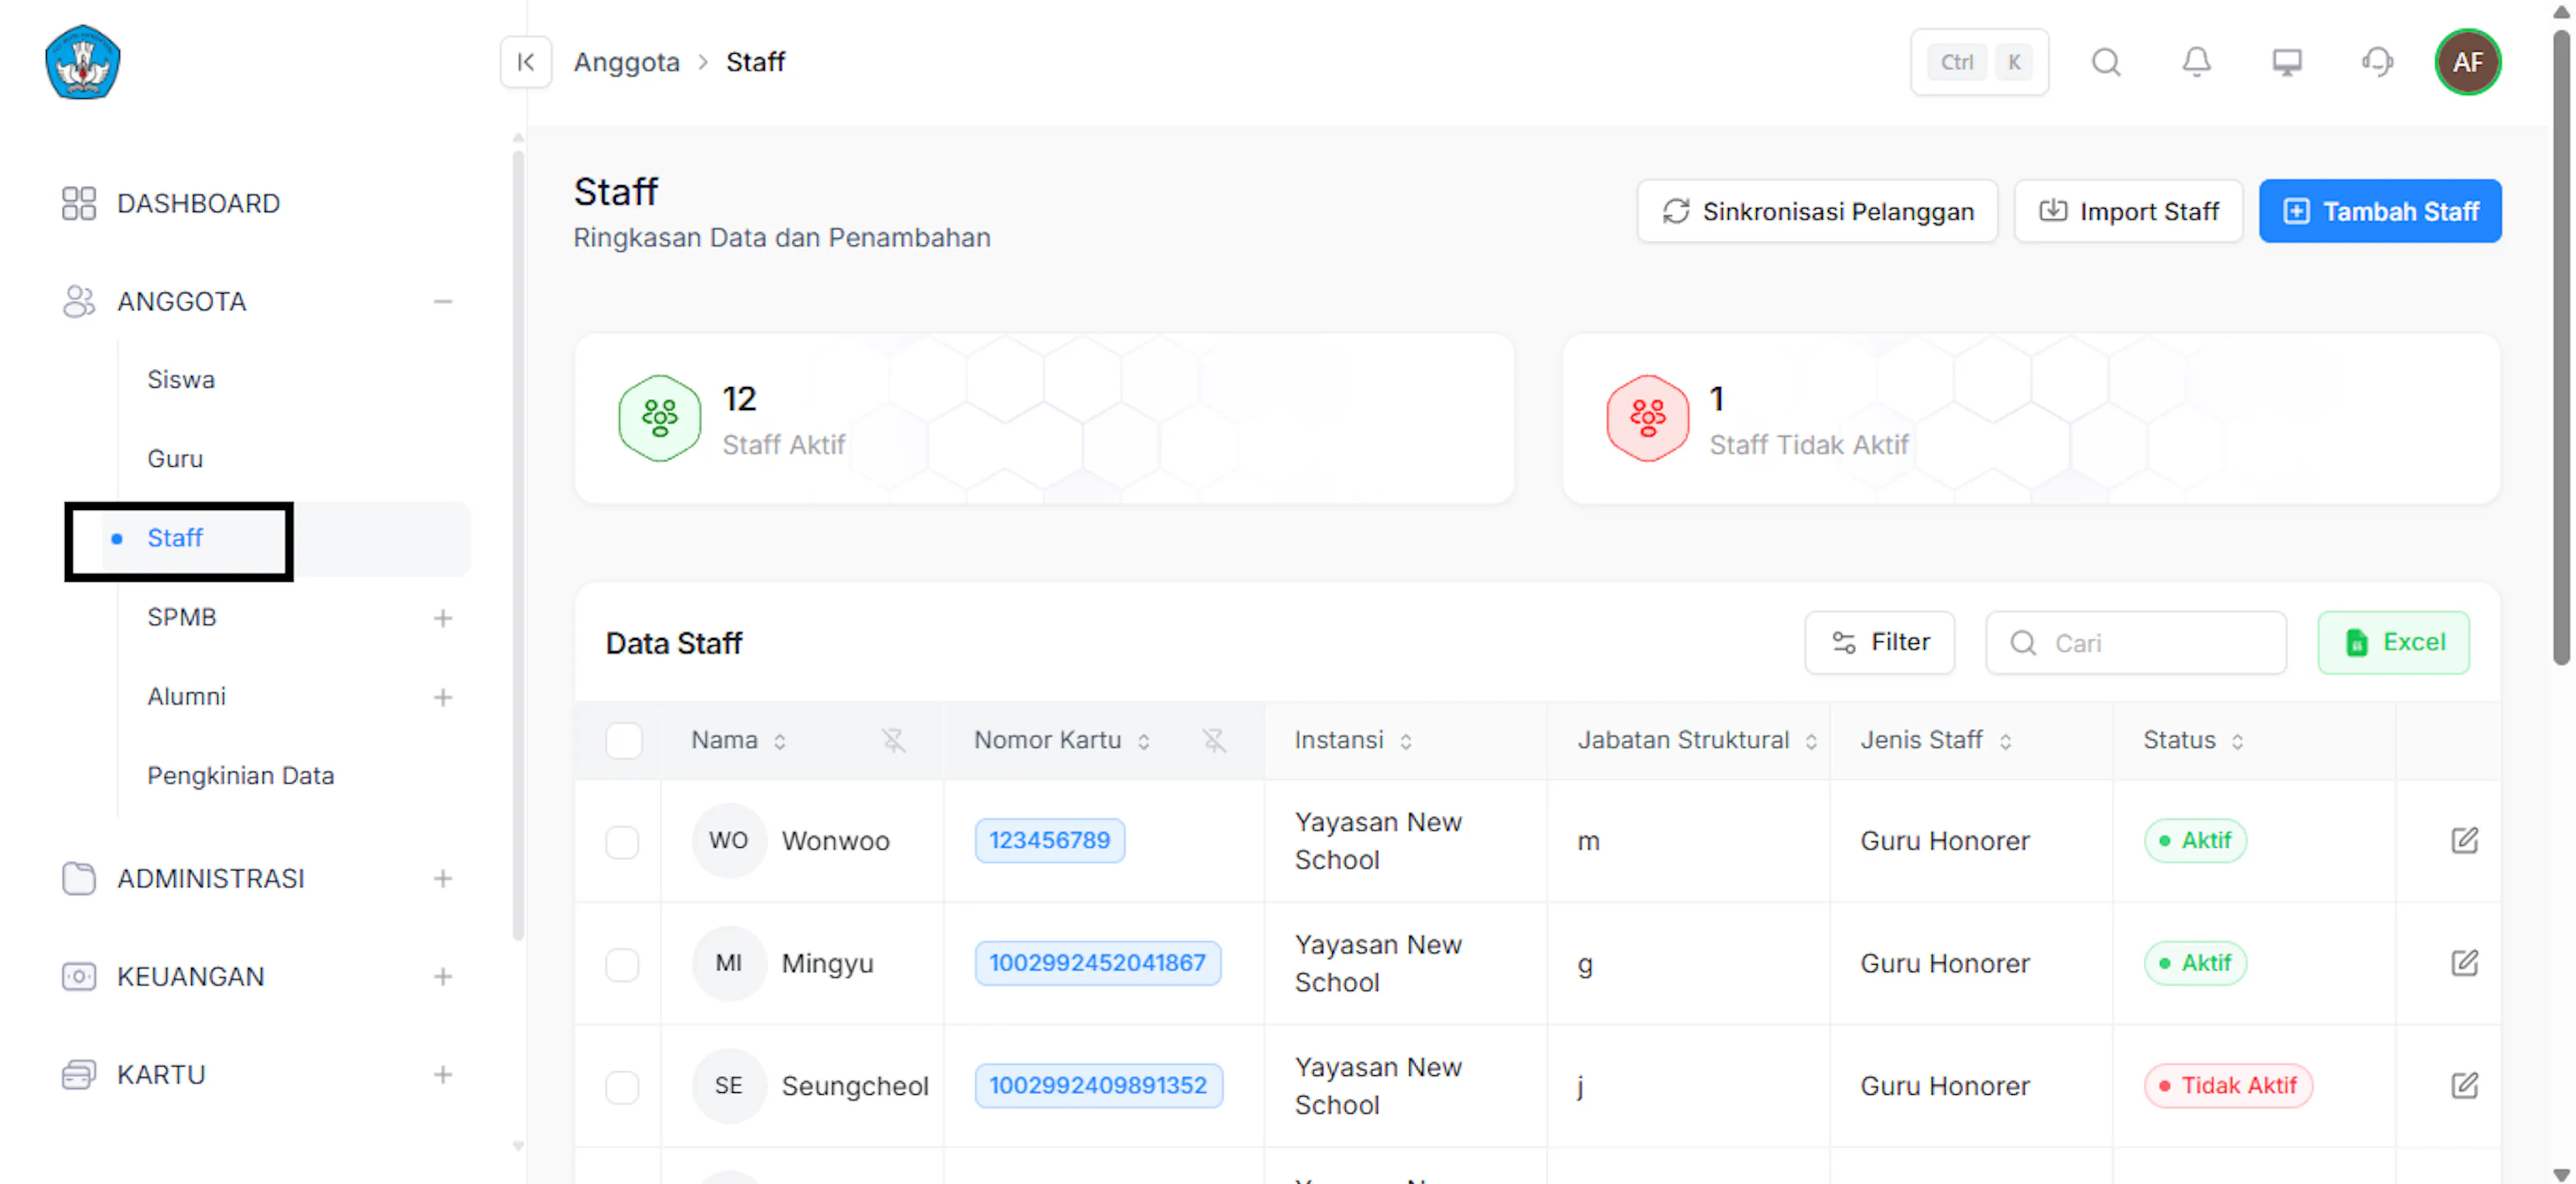
Task: Click the WO avatar for Wonwoo
Action: (x=729, y=840)
